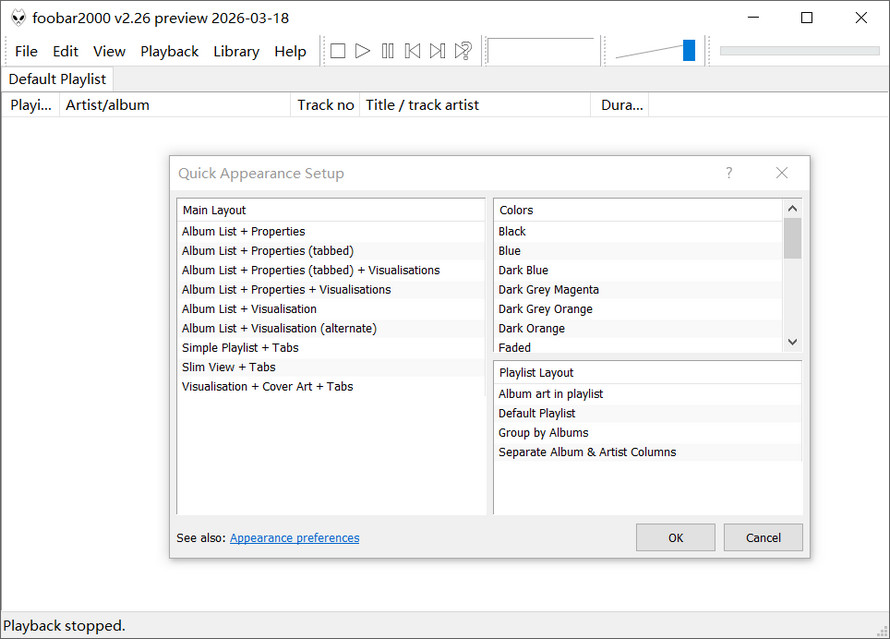This screenshot has height=639, width=890.
Task: Click the random playback button
Action: (x=463, y=51)
